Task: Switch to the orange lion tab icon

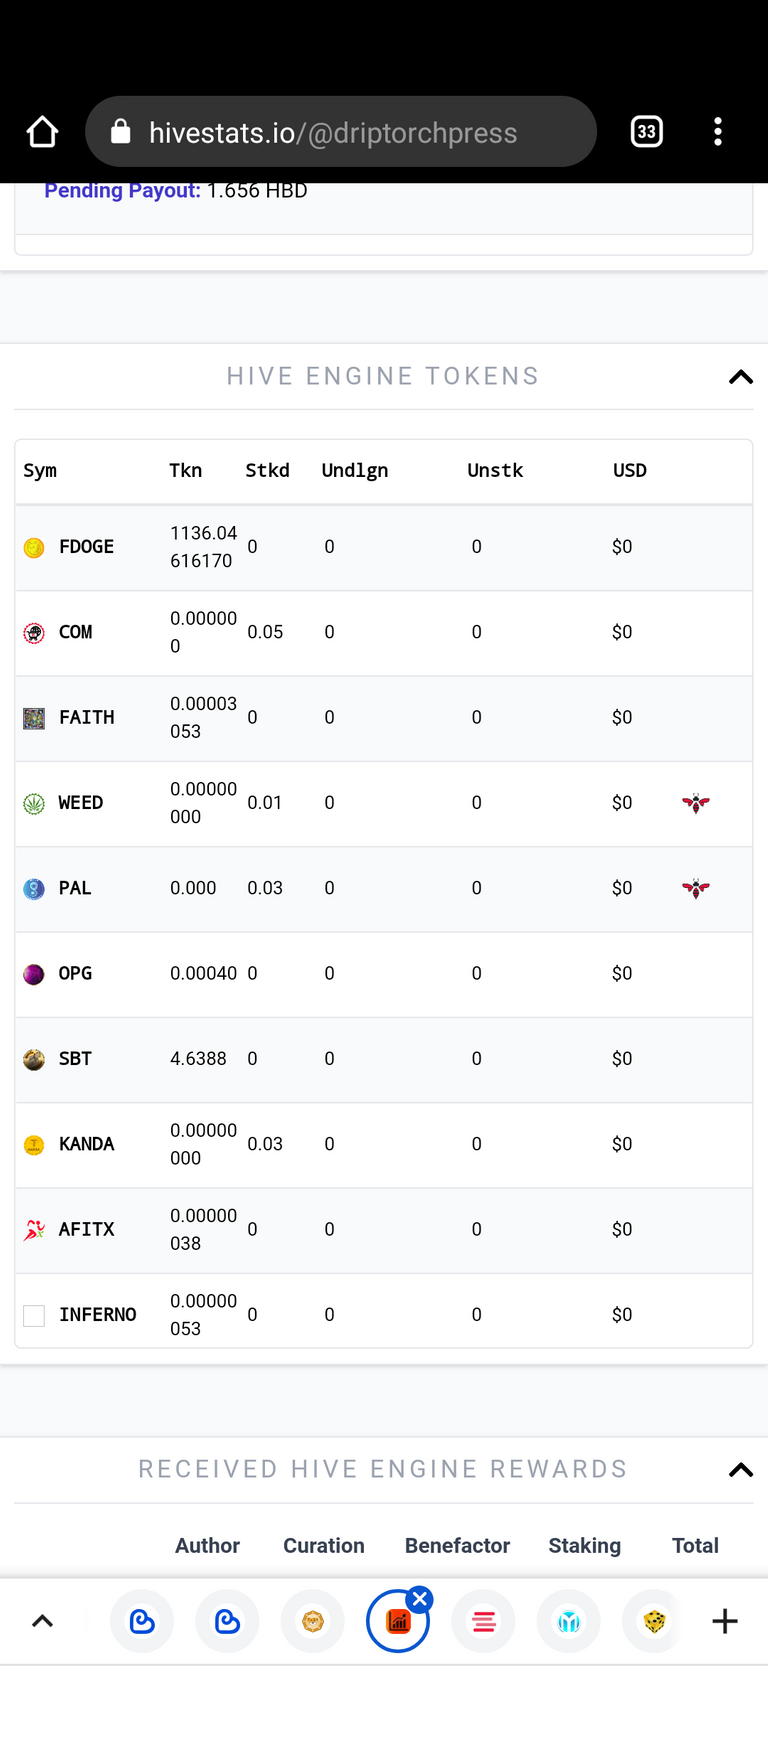Action: (x=313, y=1621)
